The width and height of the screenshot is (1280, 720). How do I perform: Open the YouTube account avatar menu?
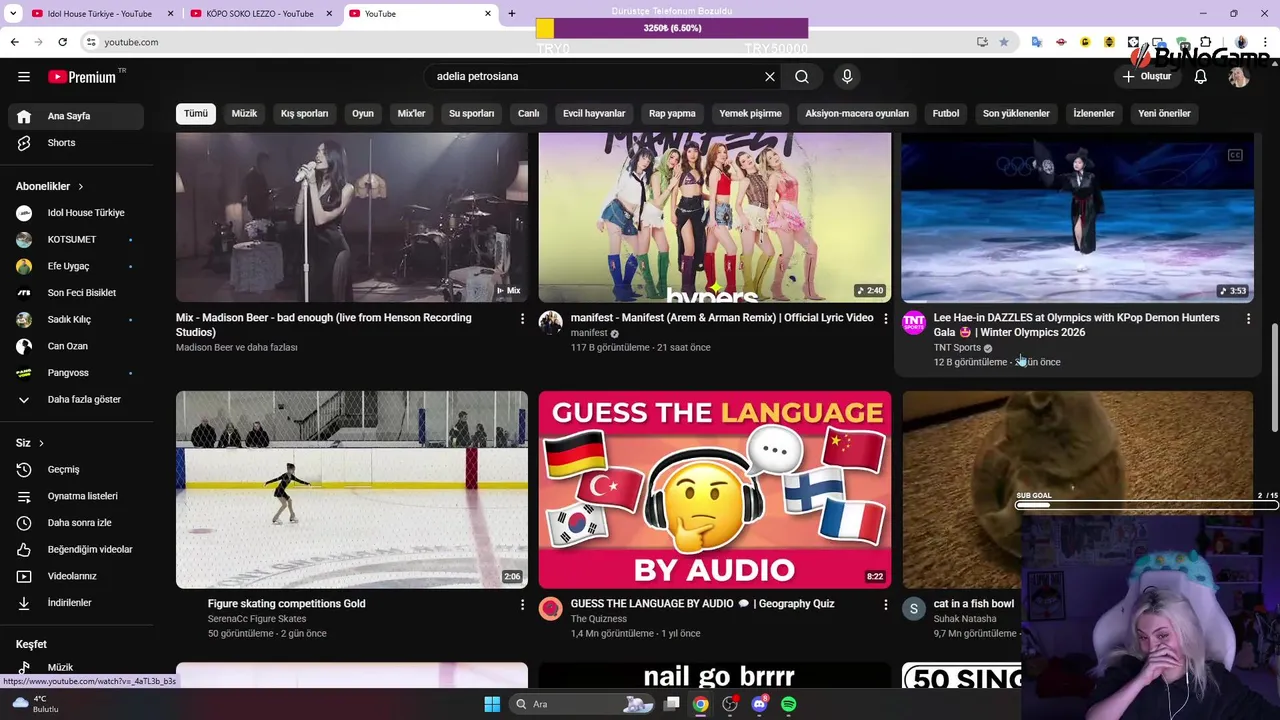(1239, 76)
